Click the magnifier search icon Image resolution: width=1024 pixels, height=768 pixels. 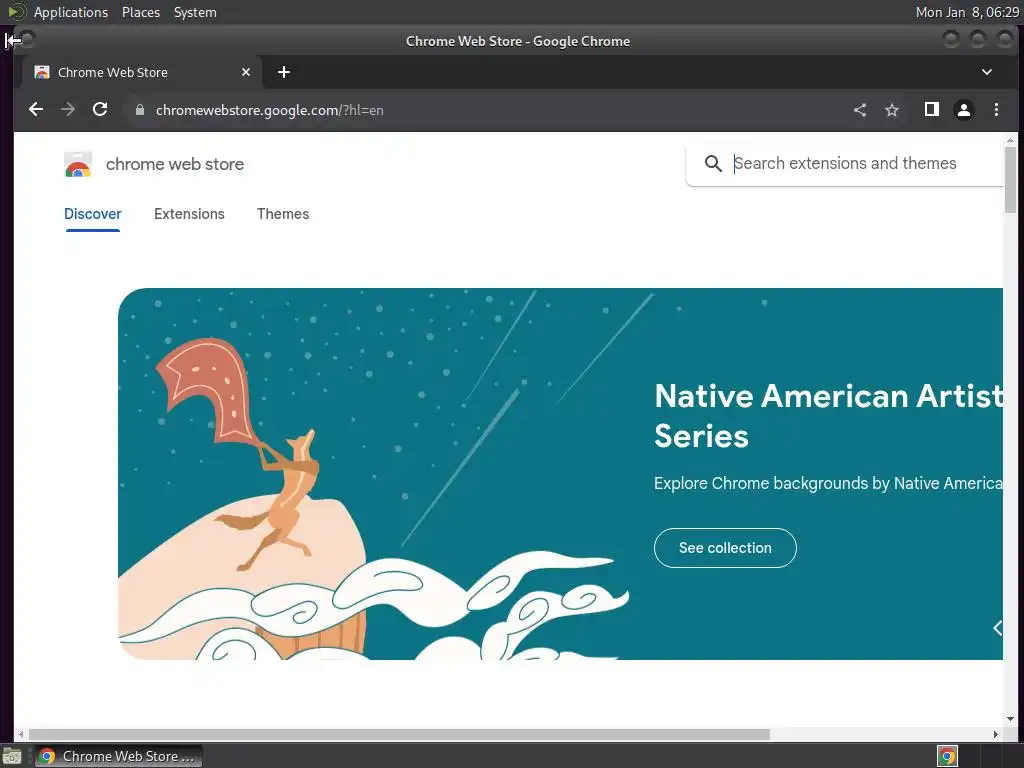(x=713, y=163)
